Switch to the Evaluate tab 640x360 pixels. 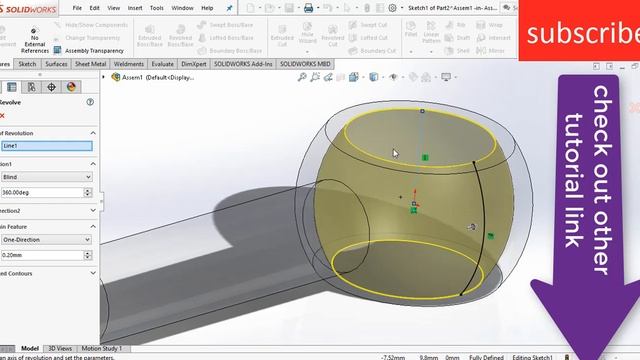(162, 64)
